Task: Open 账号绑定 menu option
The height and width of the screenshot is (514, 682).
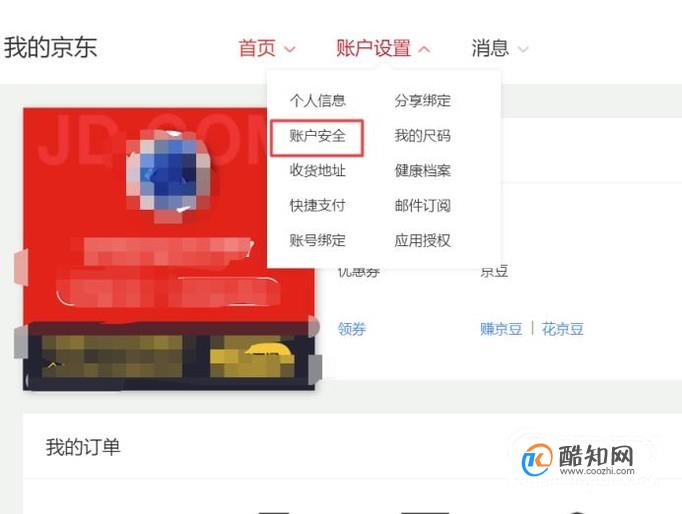Action: 318,240
